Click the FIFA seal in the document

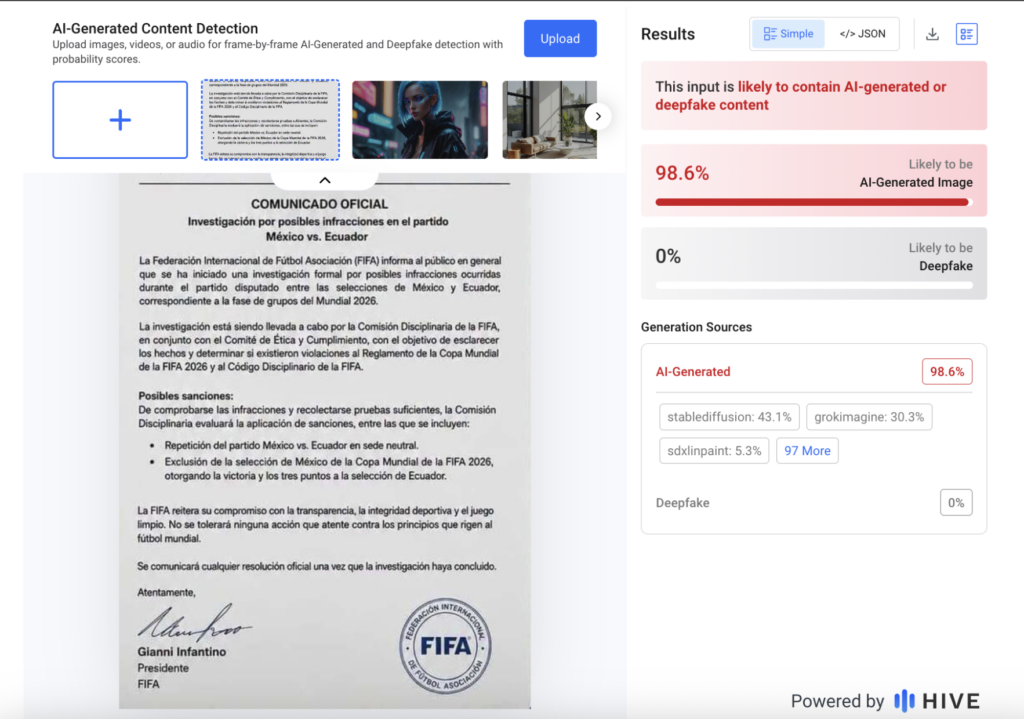(x=445, y=646)
